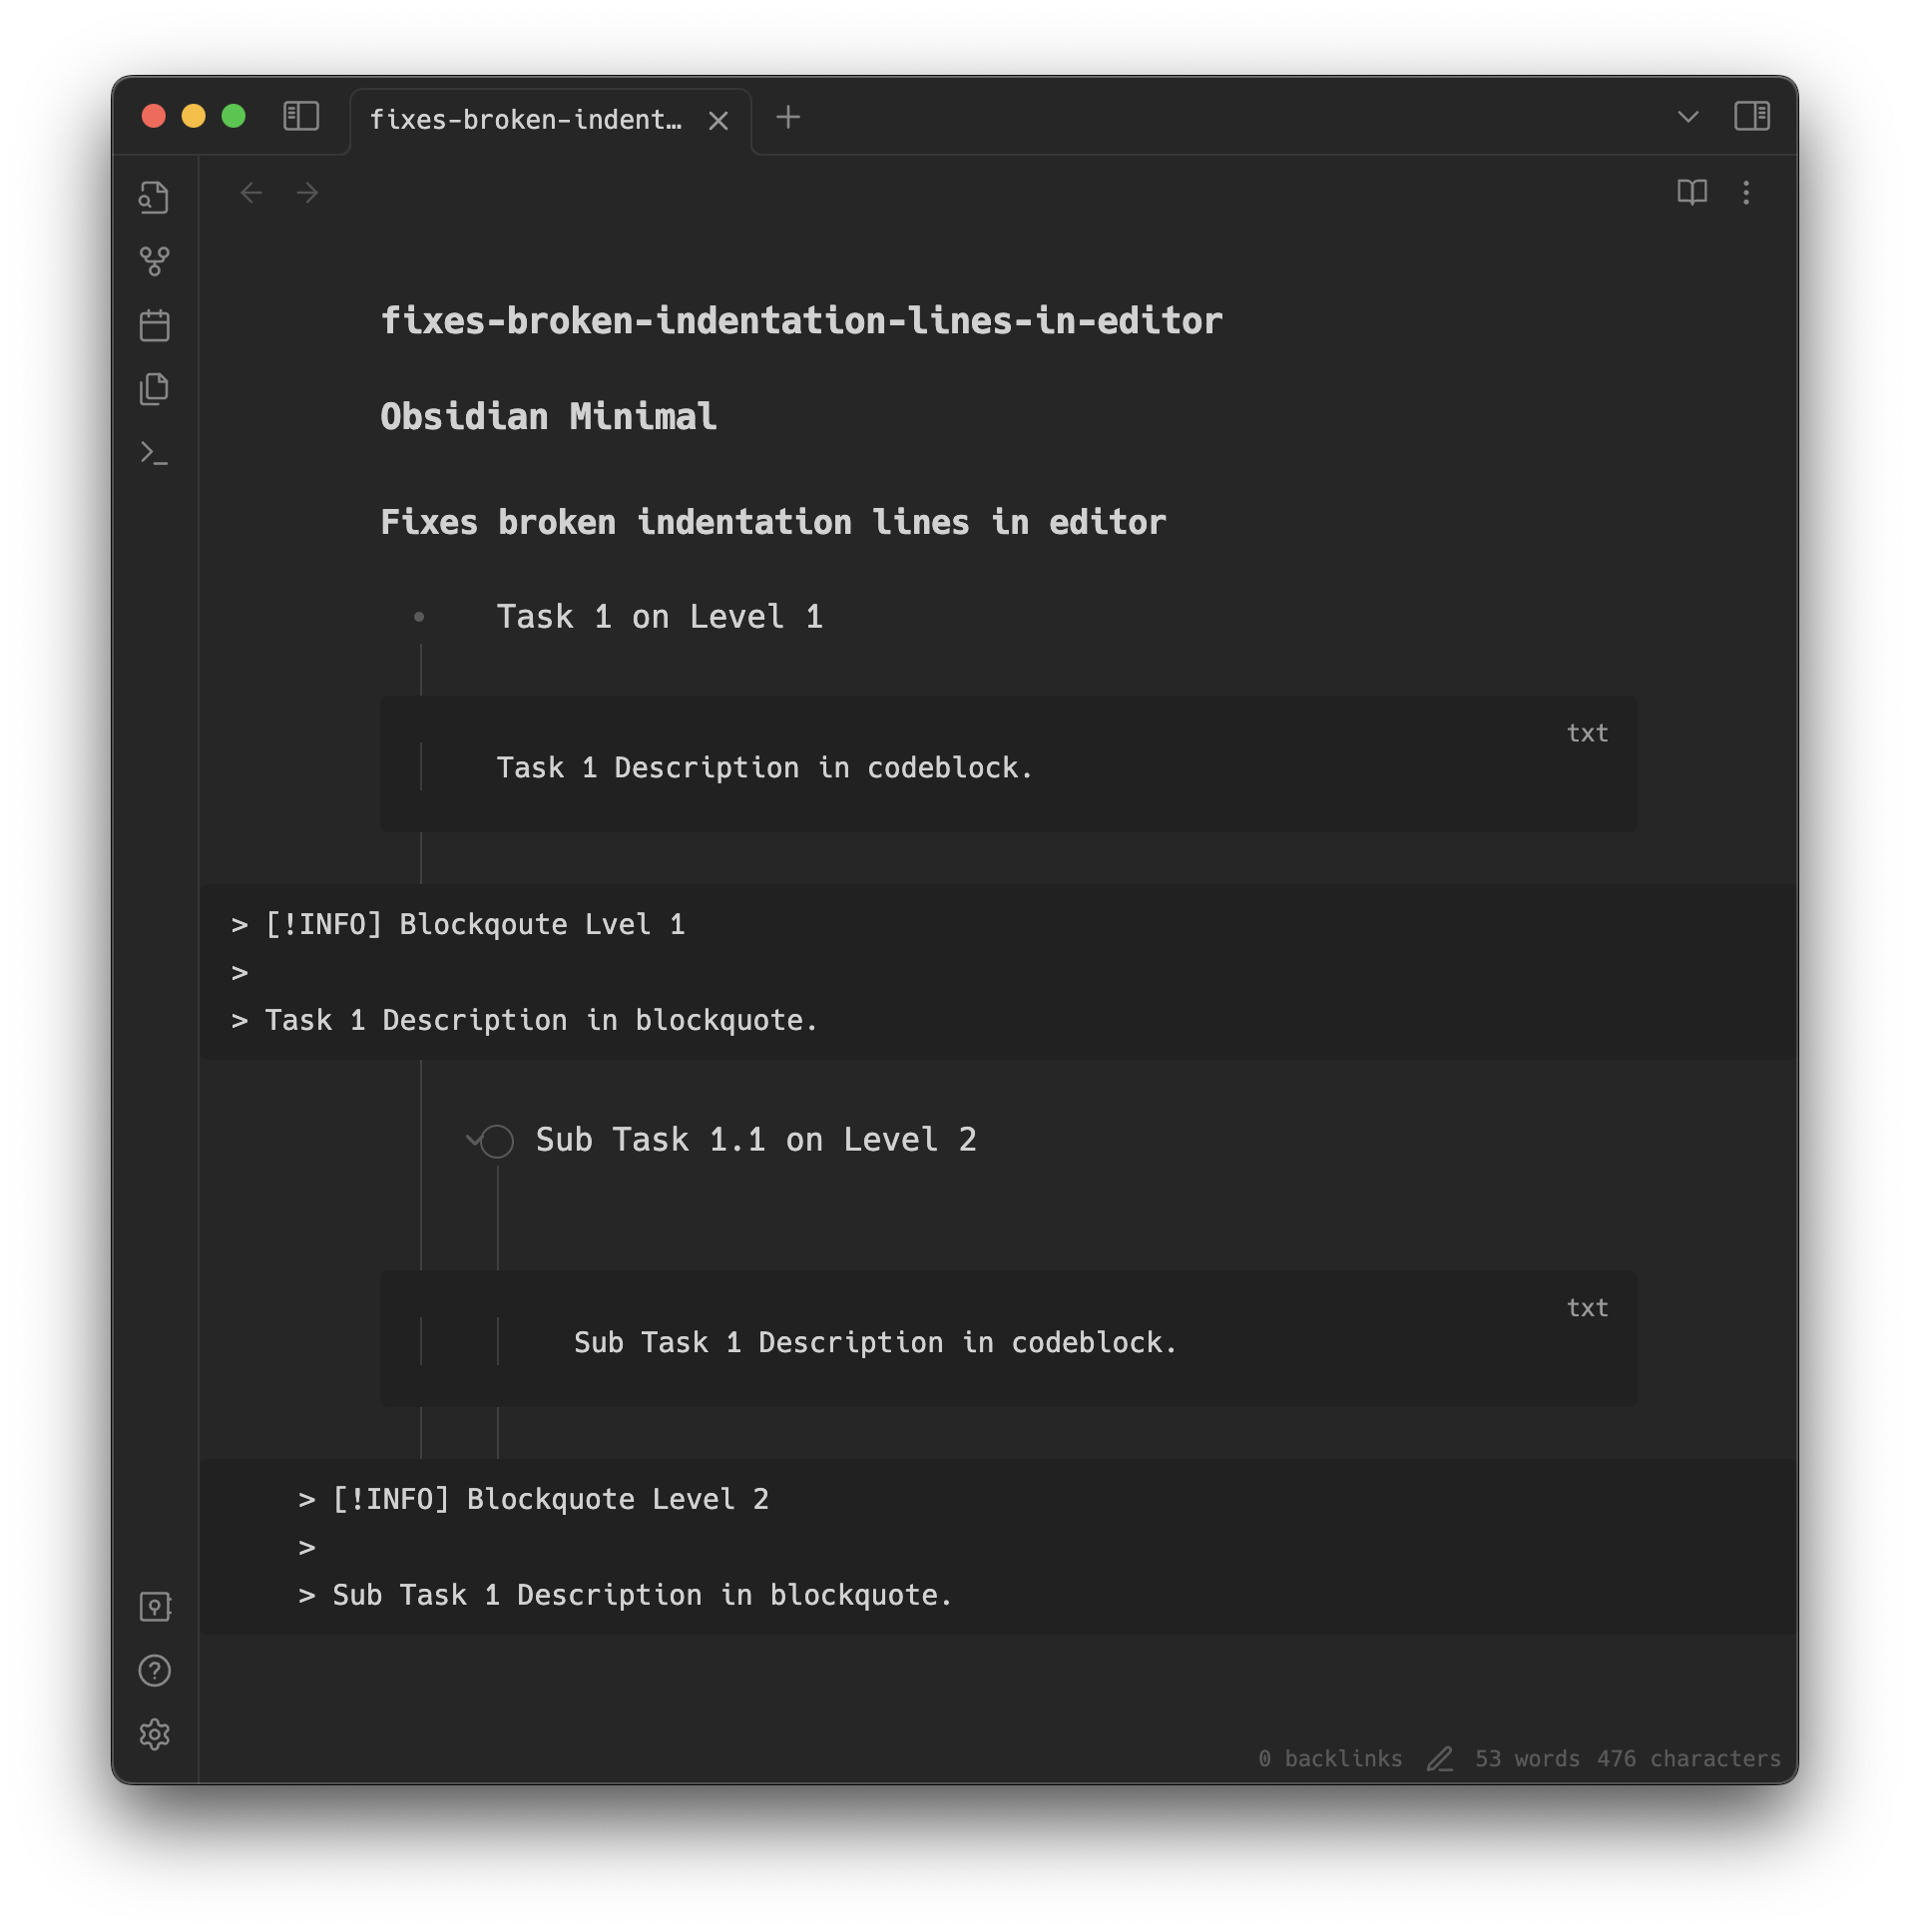1910x1932 pixels.
Task: Open search in the left ribbon
Action: point(155,198)
